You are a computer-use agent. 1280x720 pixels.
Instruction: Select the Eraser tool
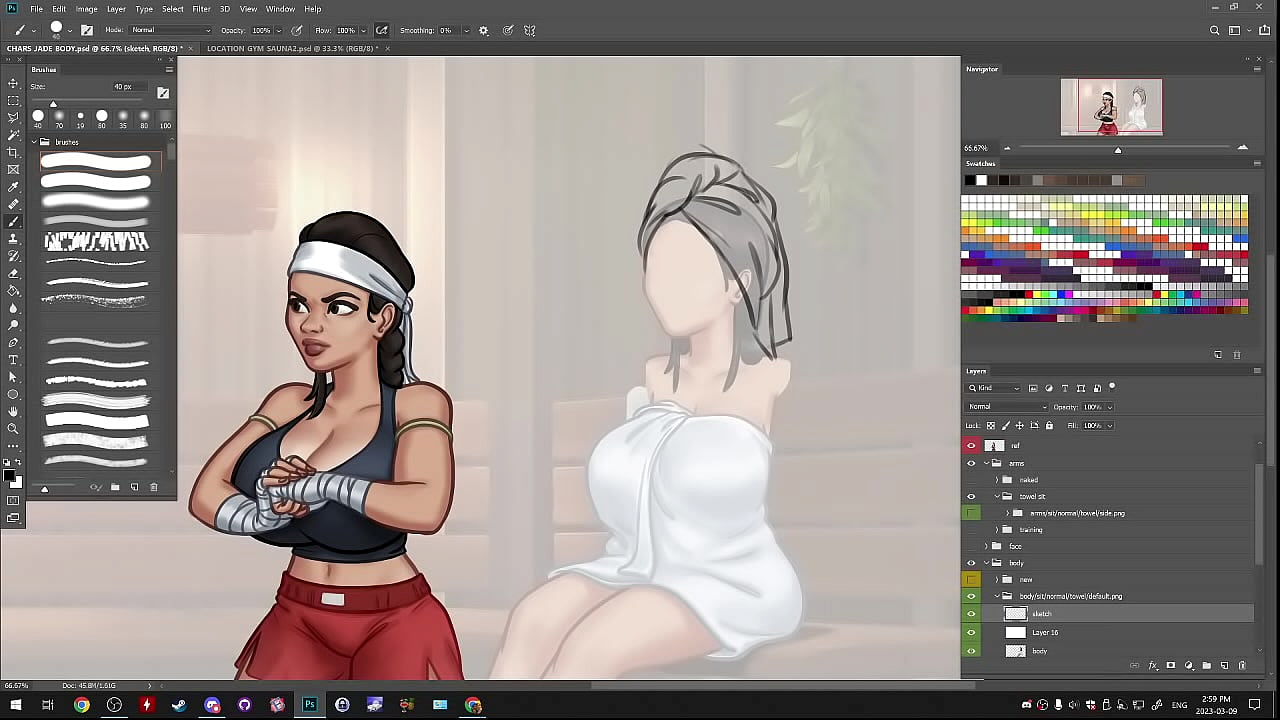(13, 273)
